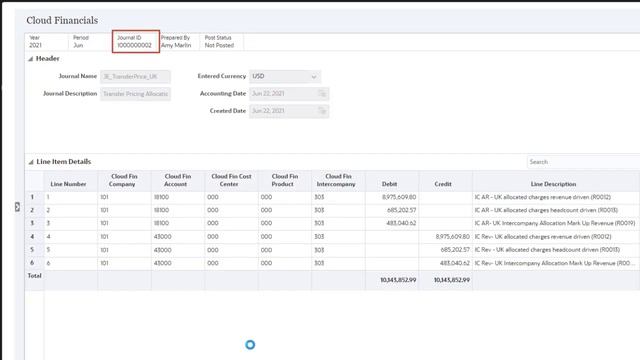Screen dimensions: 640x360
Task: Click the Cloud Fin Cost Center header
Action: pyautogui.click(x=231, y=180)
